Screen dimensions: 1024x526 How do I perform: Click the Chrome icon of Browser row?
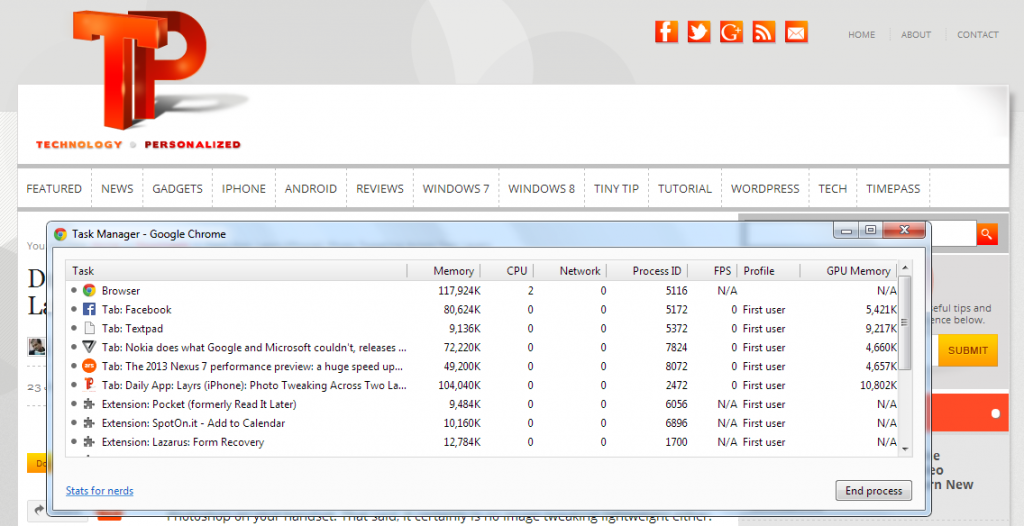tap(89, 290)
